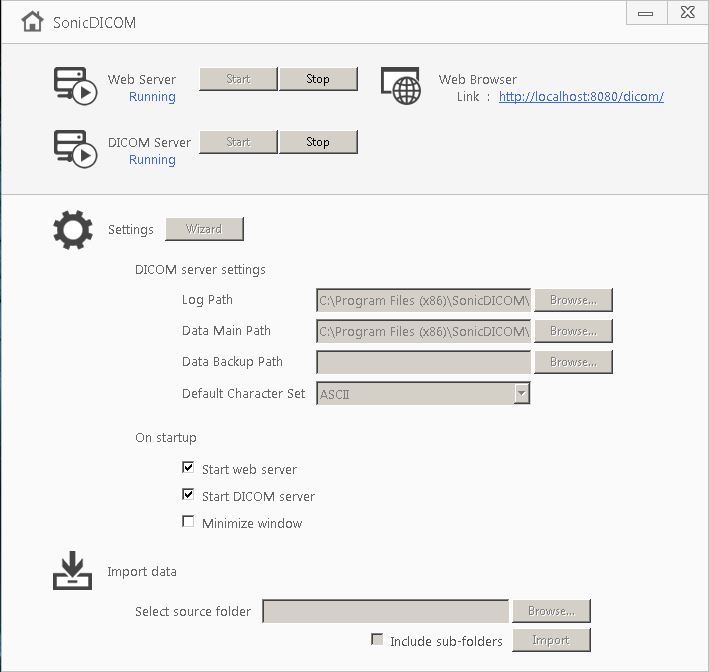This screenshot has width=709, height=672.
Task: Open the localhost:8080/dicom link
Action: [x=581, y=96]
